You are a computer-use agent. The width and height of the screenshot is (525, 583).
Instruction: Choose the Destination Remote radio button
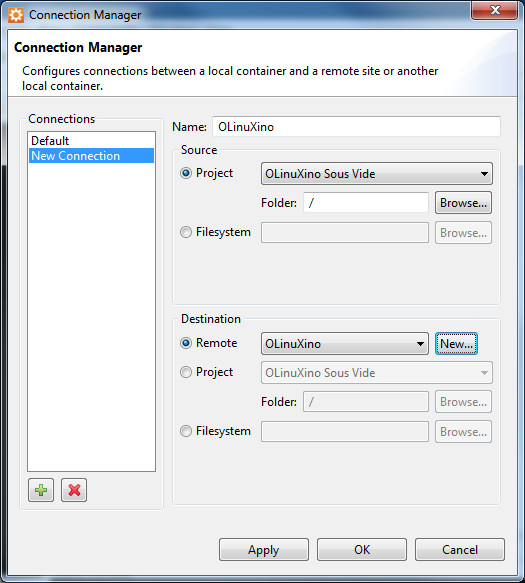pyautogui.click(x=186, y=343)
